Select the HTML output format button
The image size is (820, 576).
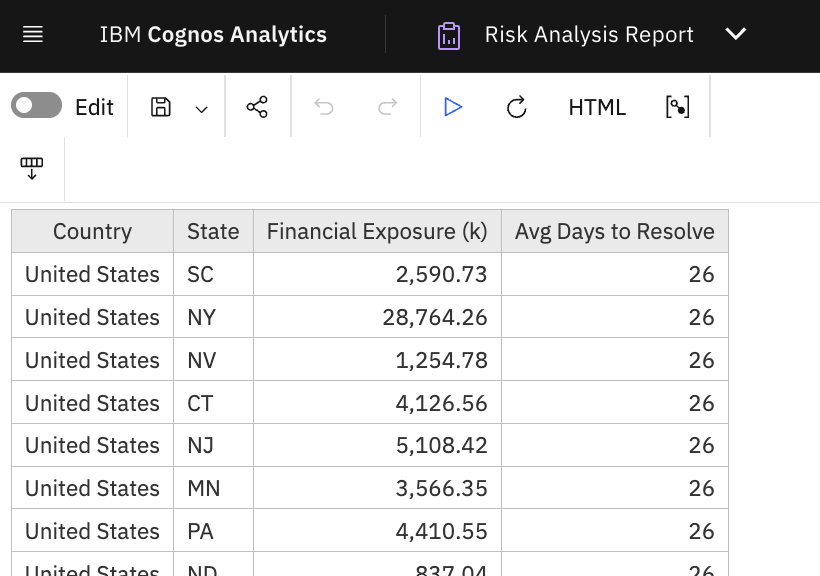pyautogui.click(x=597, y=107)
